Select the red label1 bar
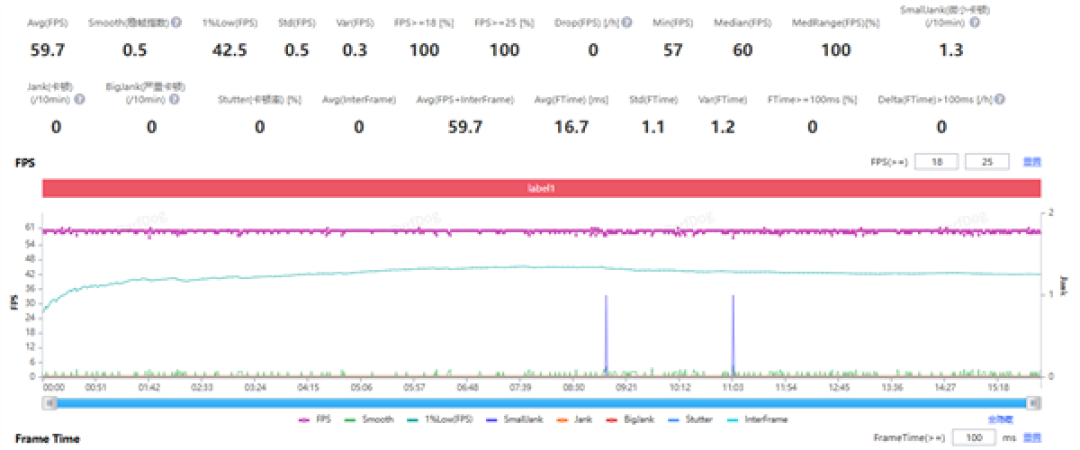The width and height of the screenshot is (1080, 450). [541, 188]
